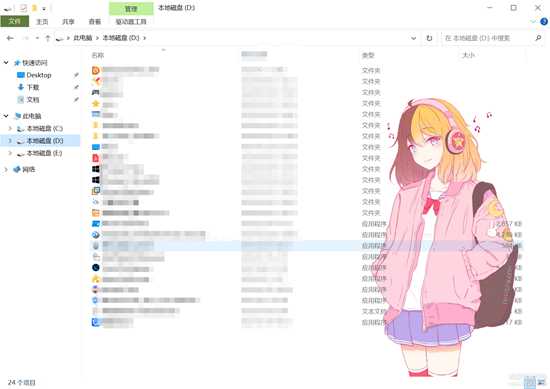The image size is (550, 389).
Task: Click 此电脑 in the address breadcrumb
Action: coord(83,38)
